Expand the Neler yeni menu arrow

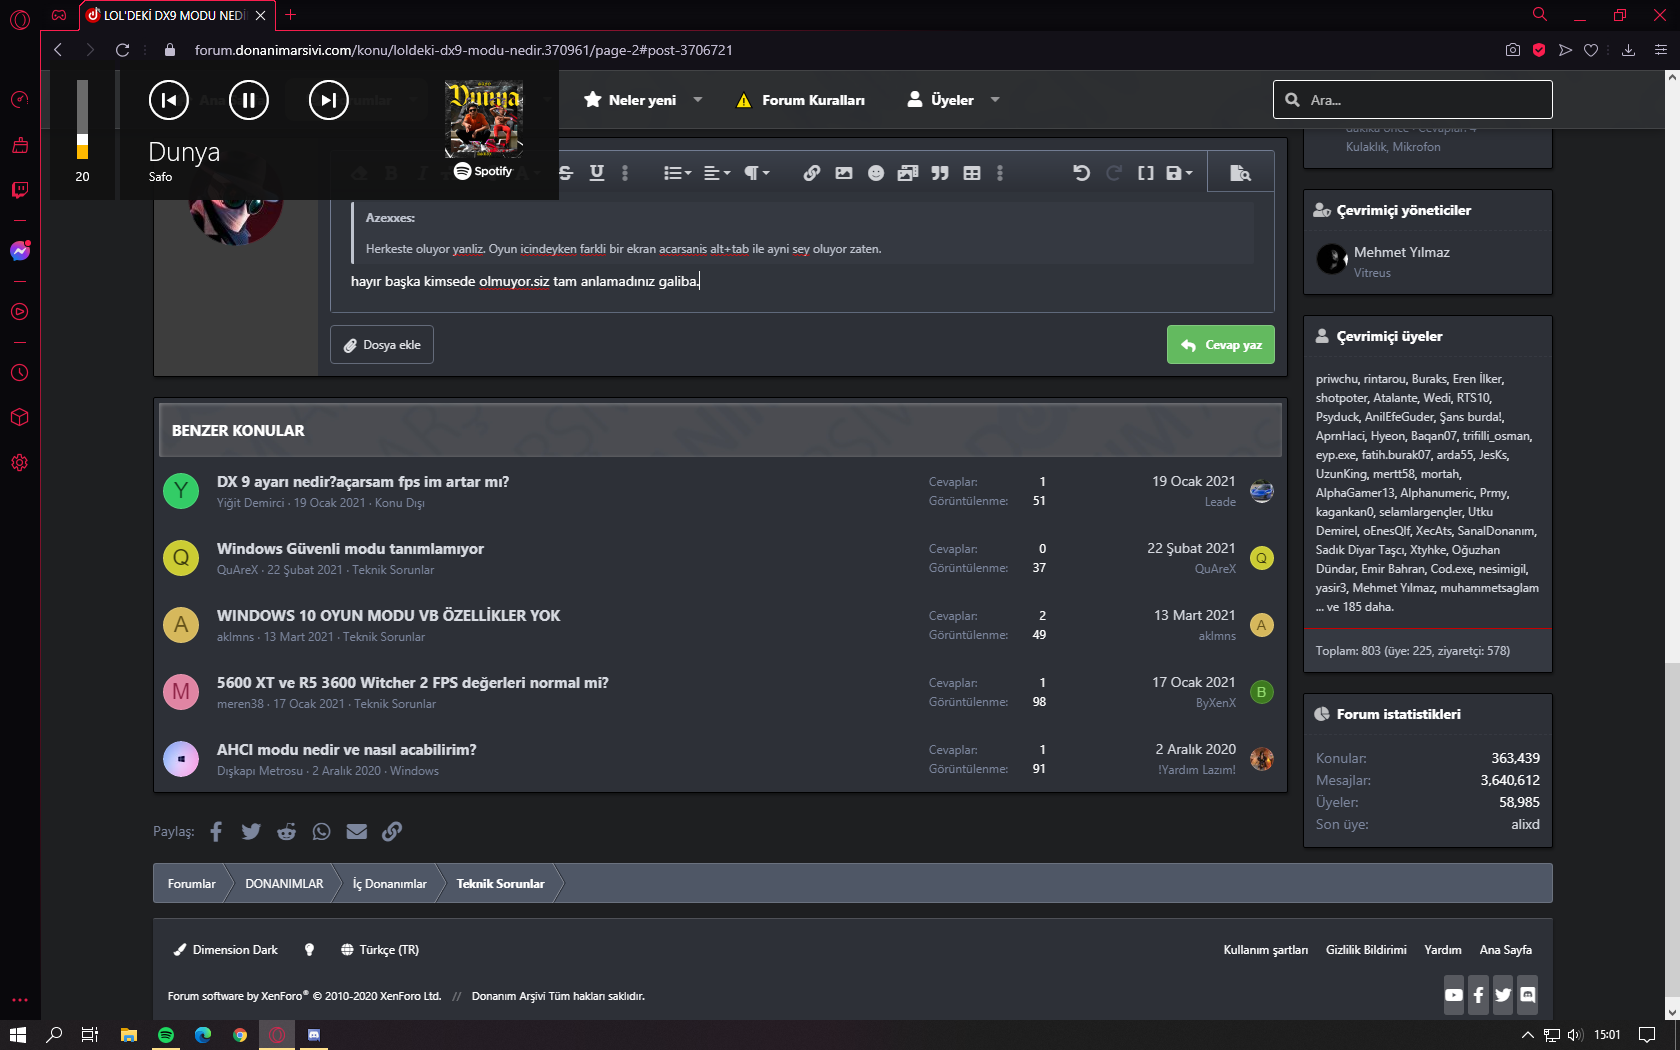[698, 100]
